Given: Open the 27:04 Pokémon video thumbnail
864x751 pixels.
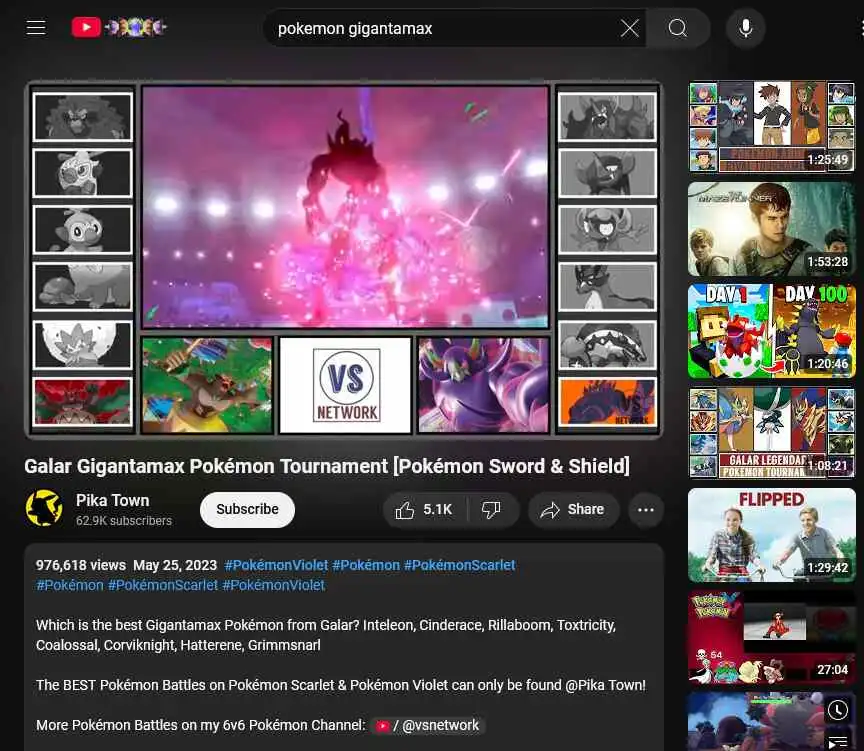Looking at the screenshot, I should pos(771,637).
